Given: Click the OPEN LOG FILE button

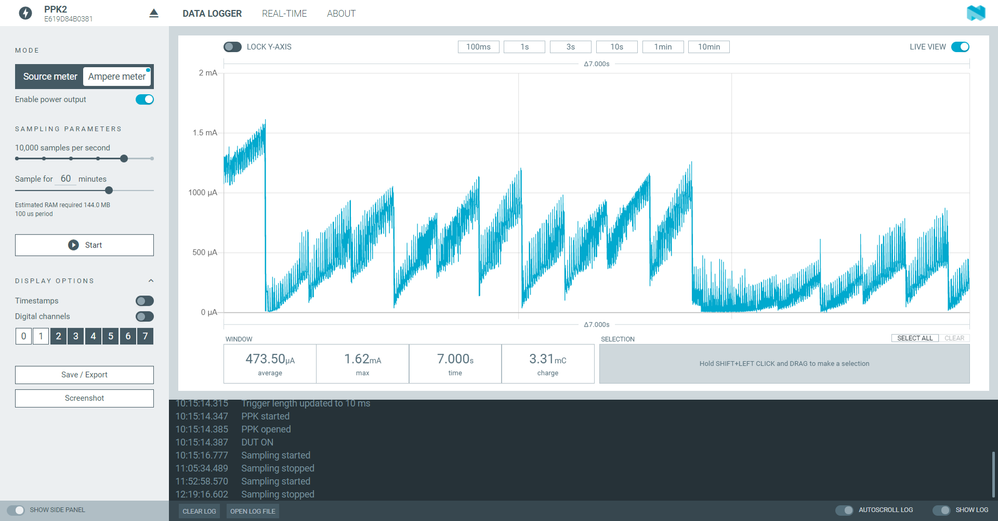Looking at the screenshot, I should pos(253,511).
